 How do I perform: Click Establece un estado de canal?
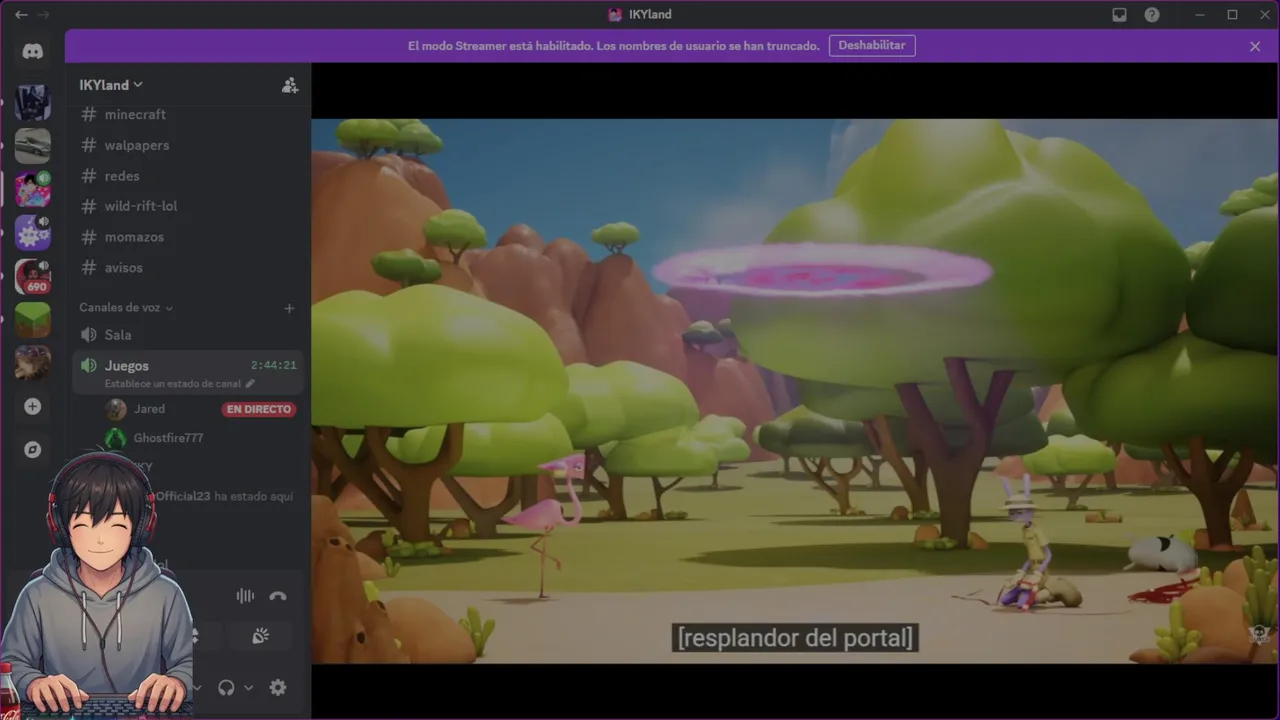tap(173, 384)
